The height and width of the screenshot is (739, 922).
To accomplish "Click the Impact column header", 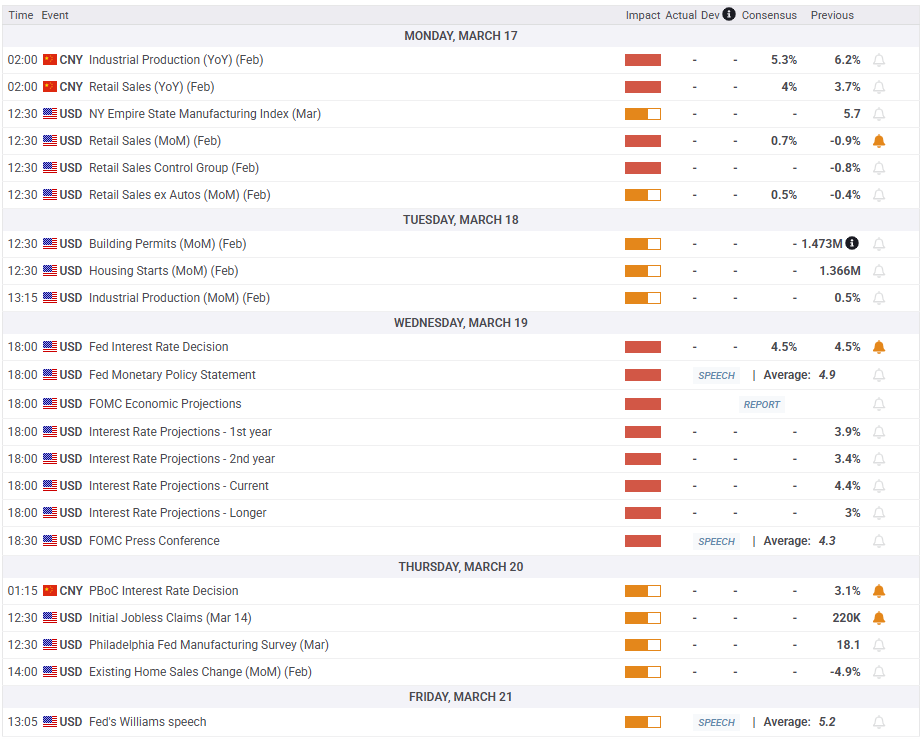I will 643,15.
